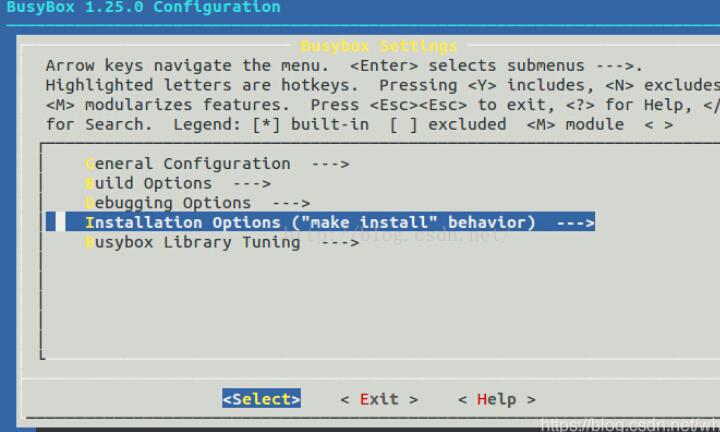720x432 pixels.
Task: Click the highlighted Installation Options entry
Action: coord(310,222)
